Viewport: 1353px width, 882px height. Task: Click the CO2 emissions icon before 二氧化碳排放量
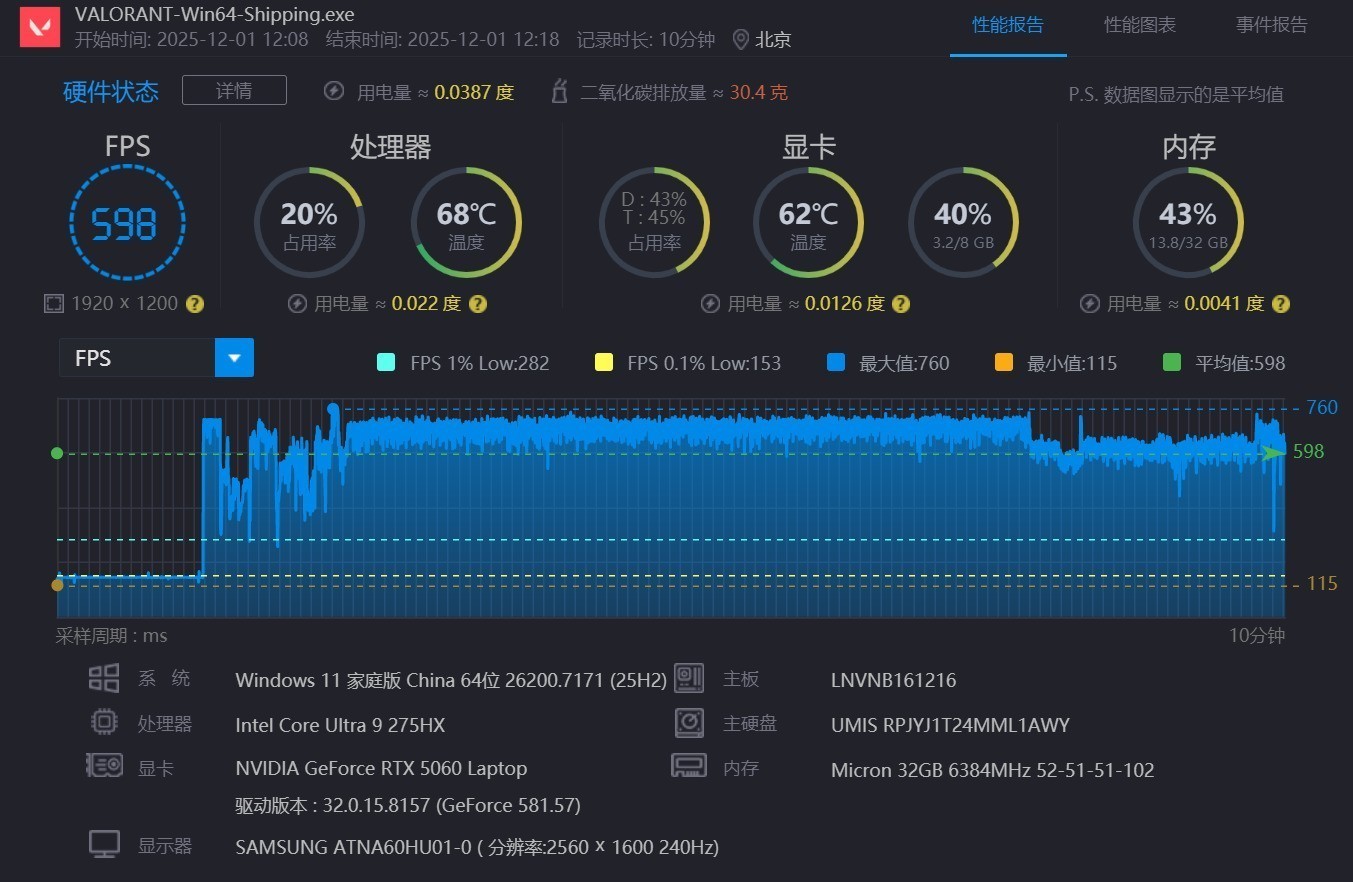tap(559, 91)
